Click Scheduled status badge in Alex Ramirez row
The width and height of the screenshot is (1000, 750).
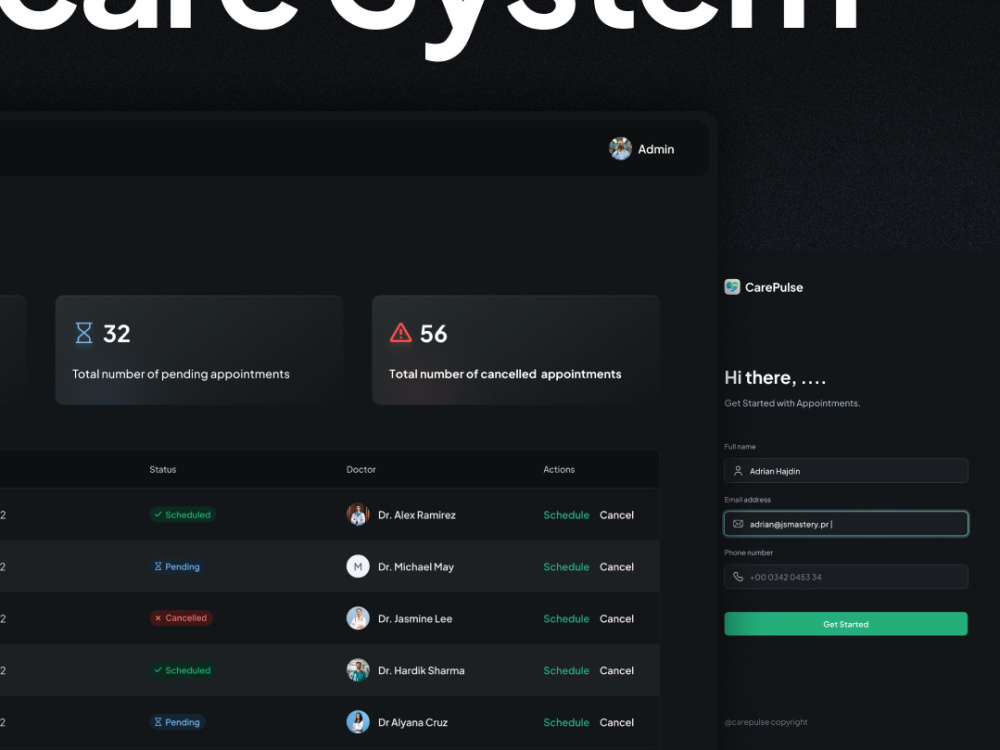click(x=182, y=515)
